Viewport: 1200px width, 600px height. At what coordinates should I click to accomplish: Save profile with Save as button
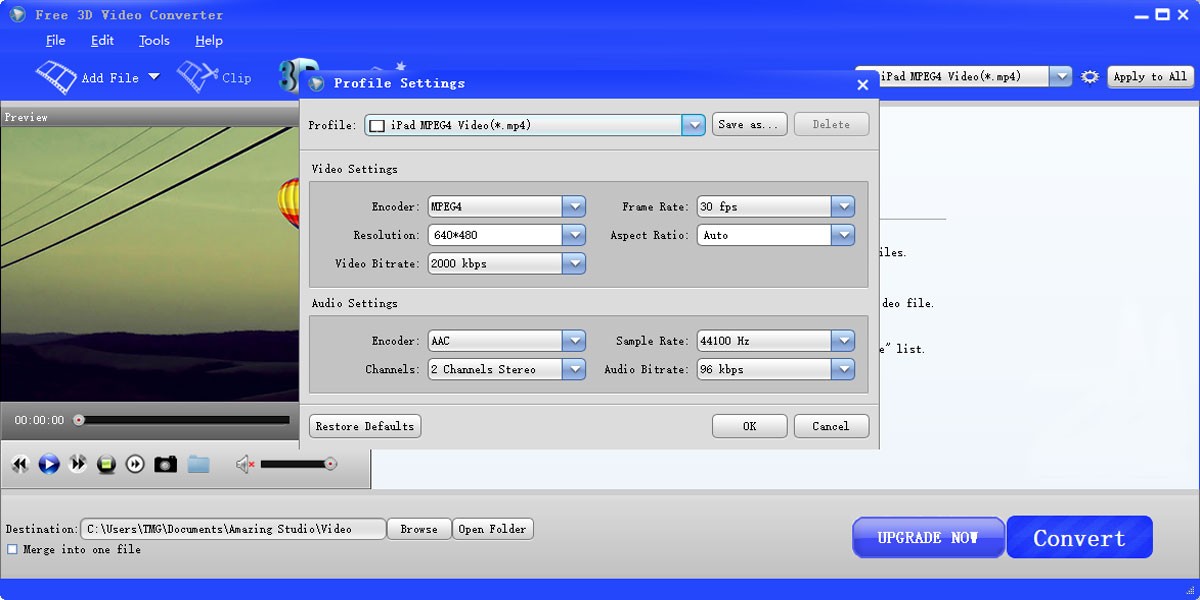click(749, 124)
